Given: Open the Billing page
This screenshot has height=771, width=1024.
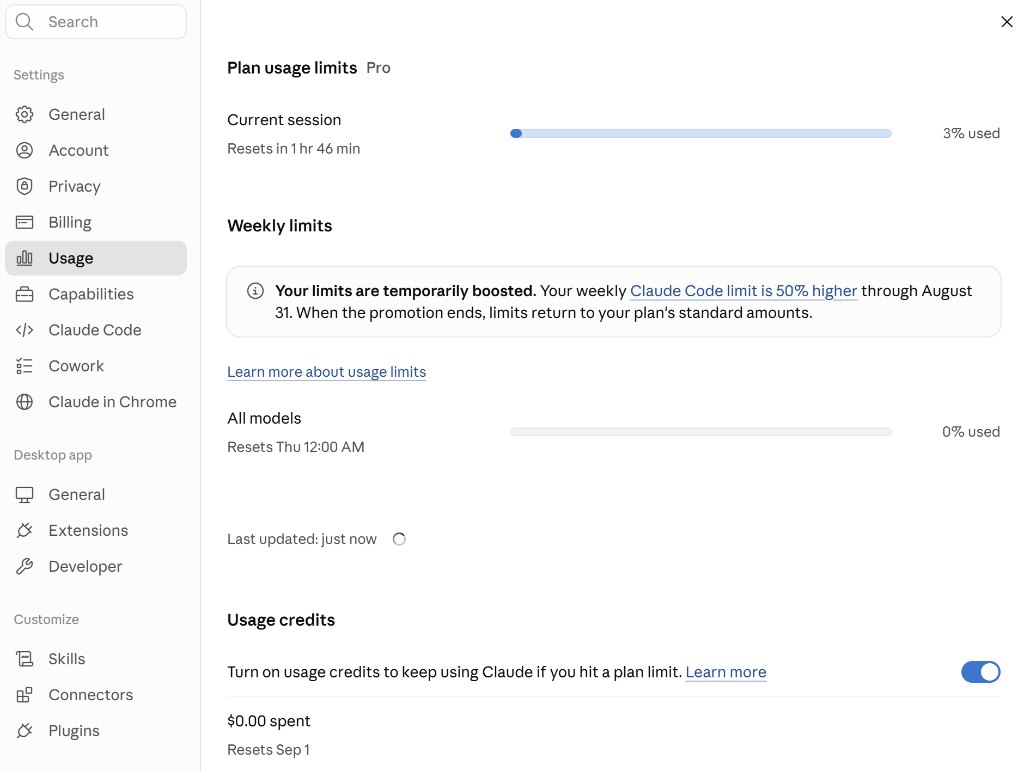Looking at the screenshot, I should coord(96,222).
